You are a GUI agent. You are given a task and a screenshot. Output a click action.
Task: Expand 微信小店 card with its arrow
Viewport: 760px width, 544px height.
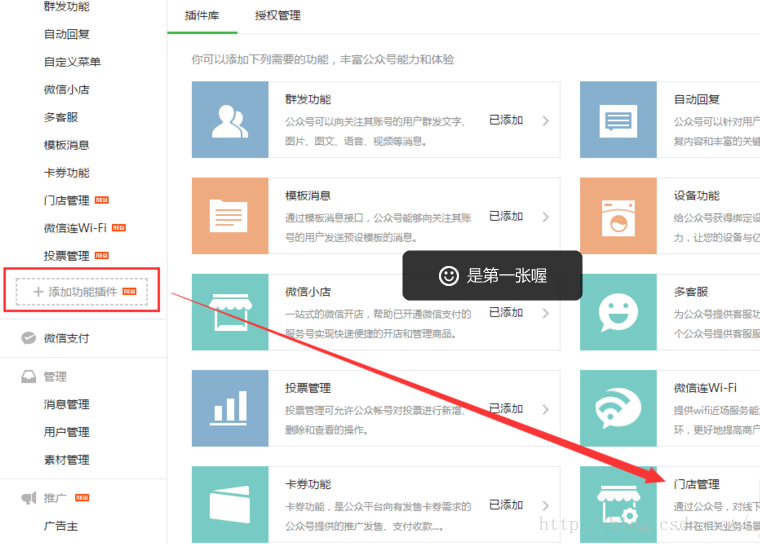pos(546,313)
